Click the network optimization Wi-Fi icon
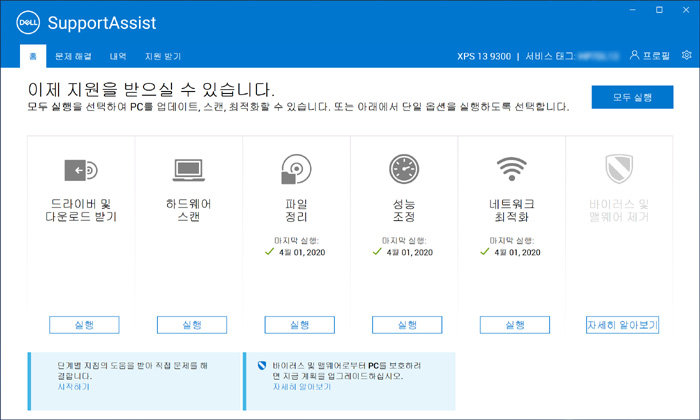This screenshot has height=420, width=700. pyautogui.click(x=512, y=169)
